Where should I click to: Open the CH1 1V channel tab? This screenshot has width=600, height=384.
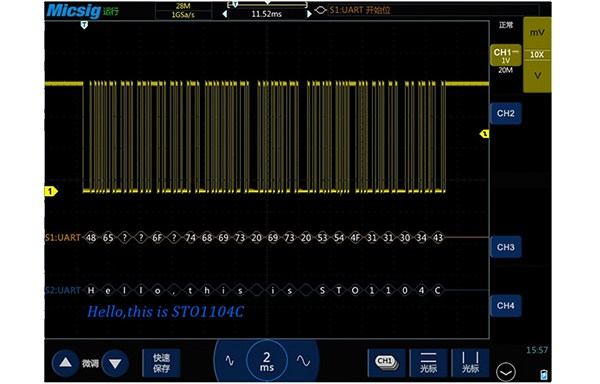[505, 55]
